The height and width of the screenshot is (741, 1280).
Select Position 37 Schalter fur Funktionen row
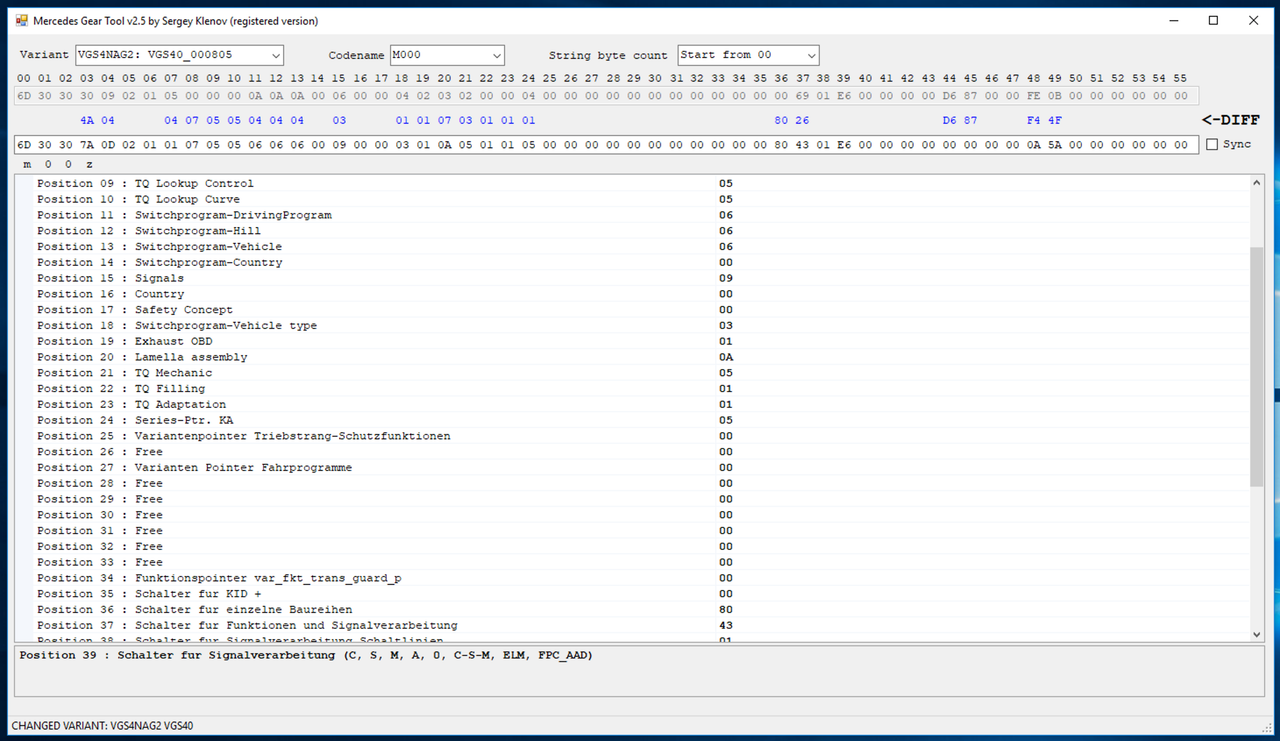[632, 626]
